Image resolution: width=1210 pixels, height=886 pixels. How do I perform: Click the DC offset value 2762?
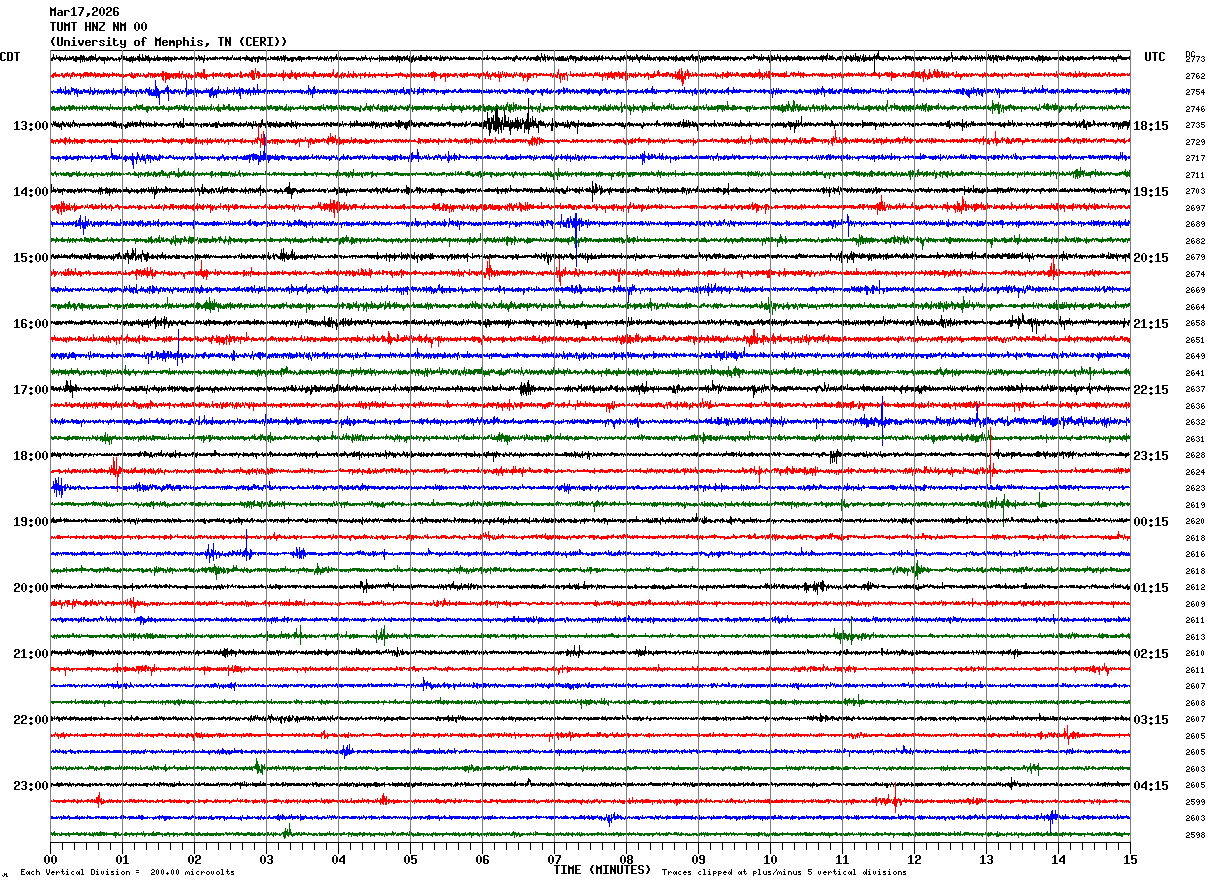tap(1195, 76)
